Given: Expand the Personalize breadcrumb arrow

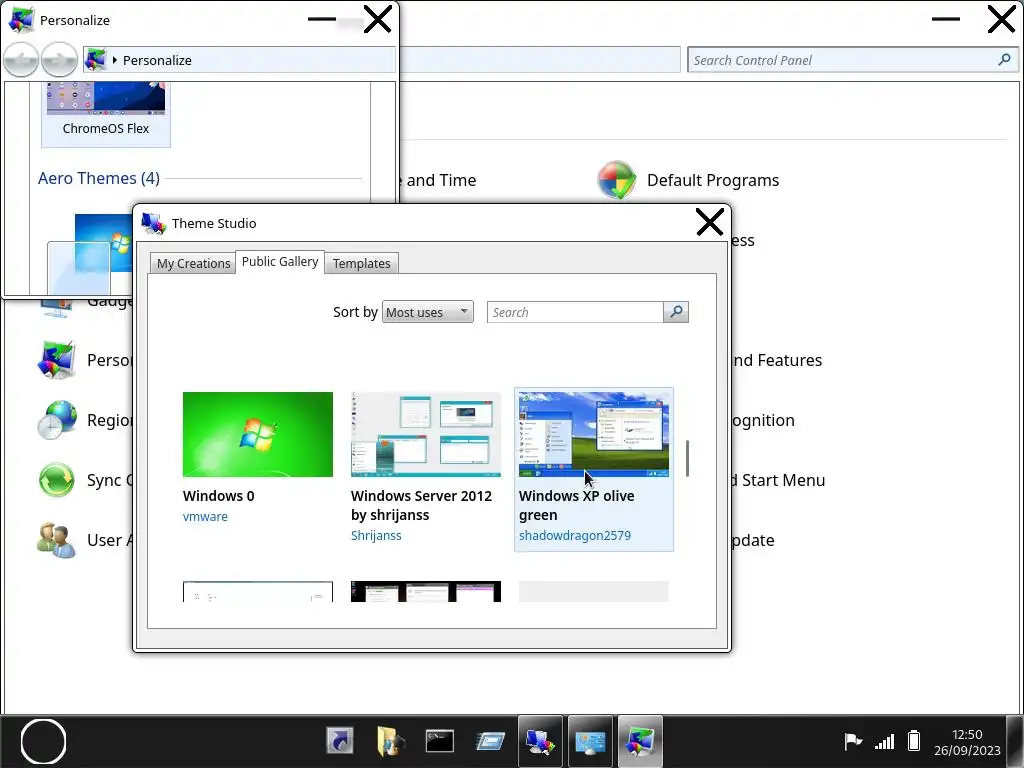Looking at the screenshot, I should tap(115, 60).
